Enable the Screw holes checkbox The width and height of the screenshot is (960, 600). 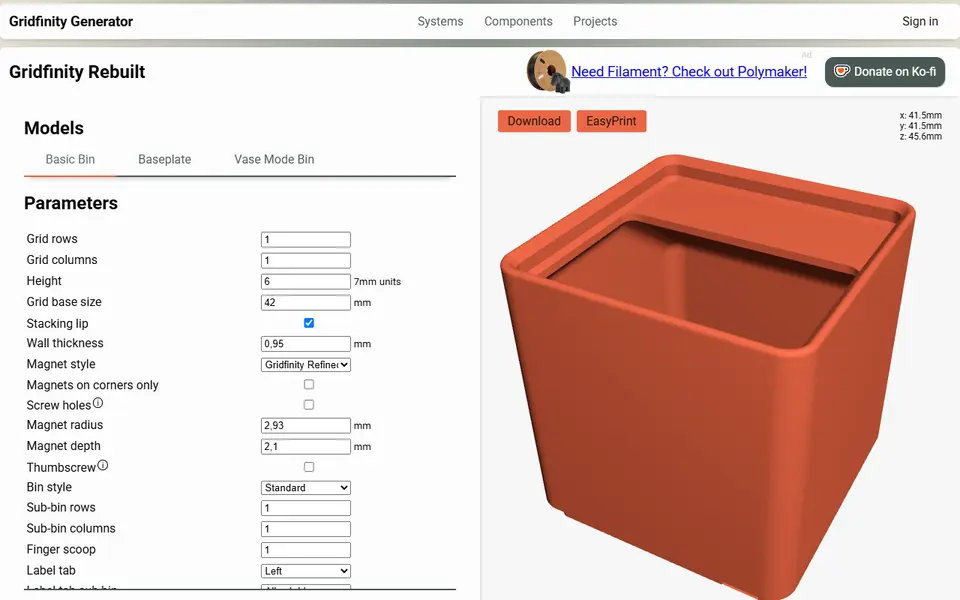coord(309,405)
